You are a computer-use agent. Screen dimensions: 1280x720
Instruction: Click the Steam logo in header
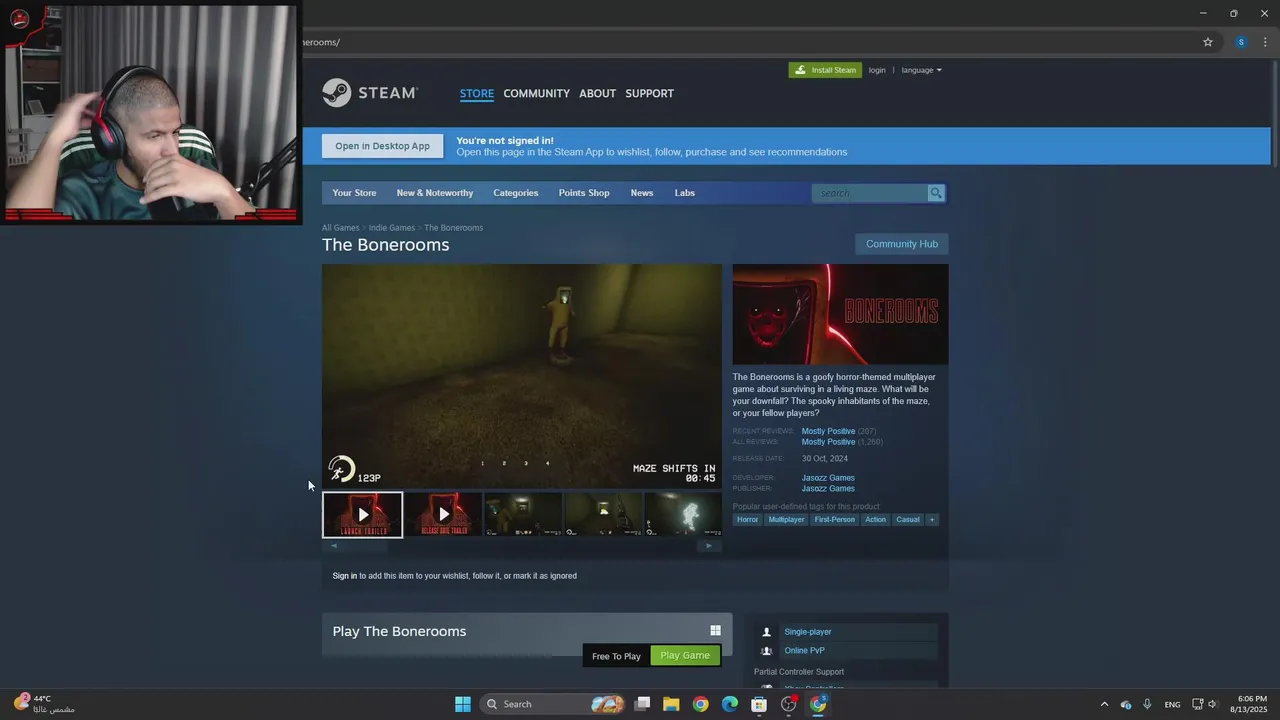pyautogui.click(x=369, y=93)
